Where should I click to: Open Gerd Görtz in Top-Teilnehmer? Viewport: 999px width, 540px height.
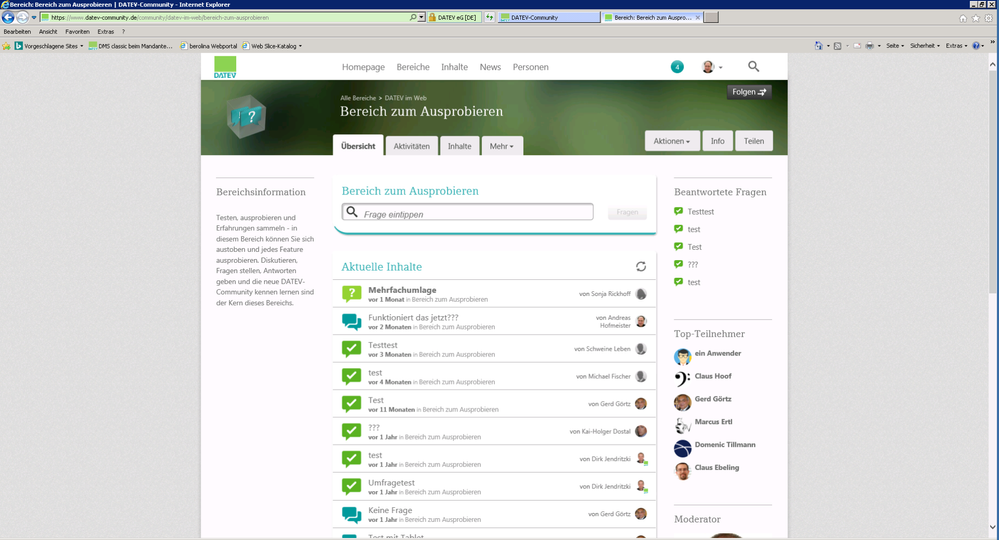[712, 399]
